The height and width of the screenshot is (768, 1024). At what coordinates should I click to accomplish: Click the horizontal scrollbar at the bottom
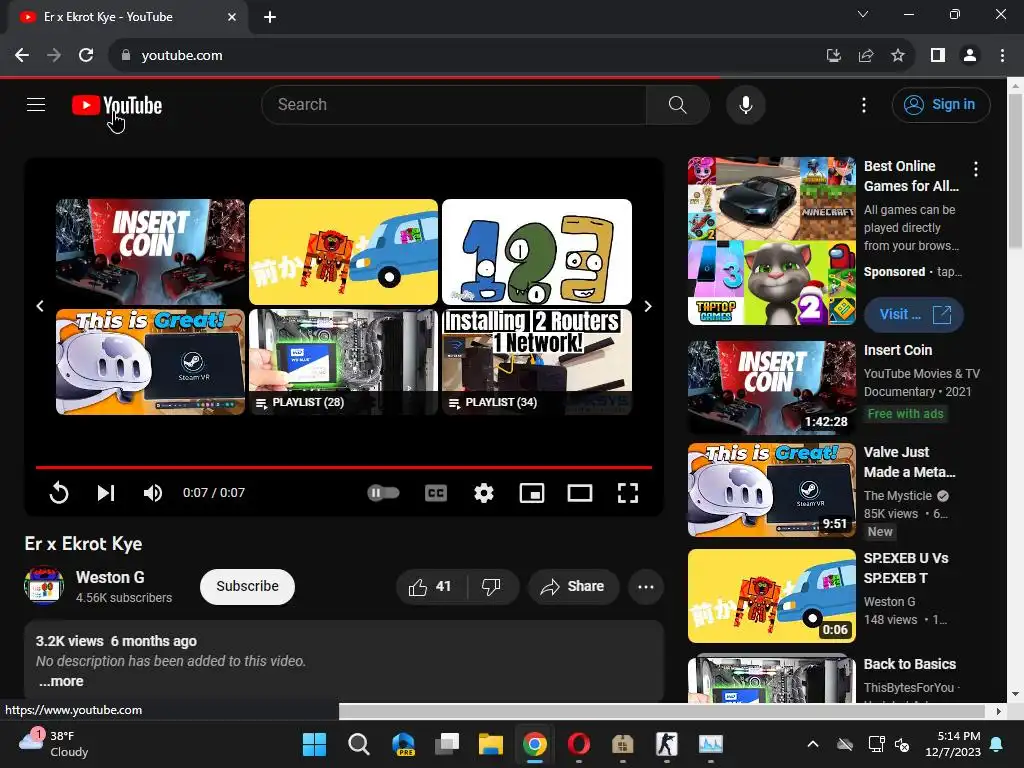pos(661,711)
